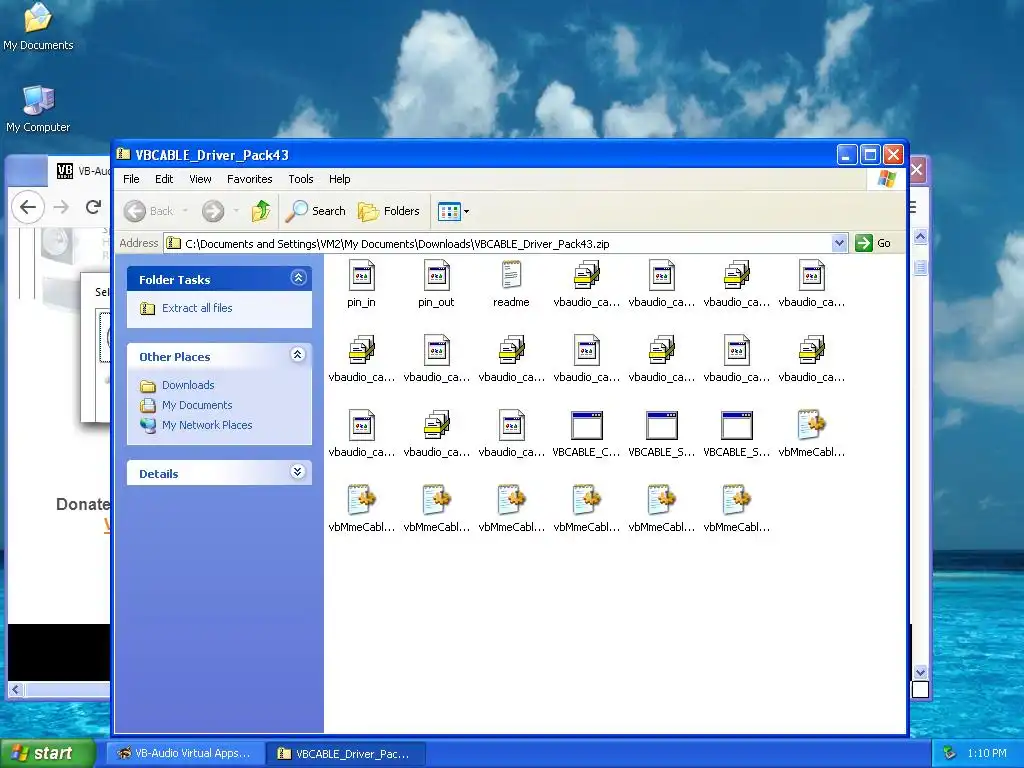This screenshot has height=768, width=1024.
Task: Open the Forward history dropdown arrow
Action: (236, 211)
